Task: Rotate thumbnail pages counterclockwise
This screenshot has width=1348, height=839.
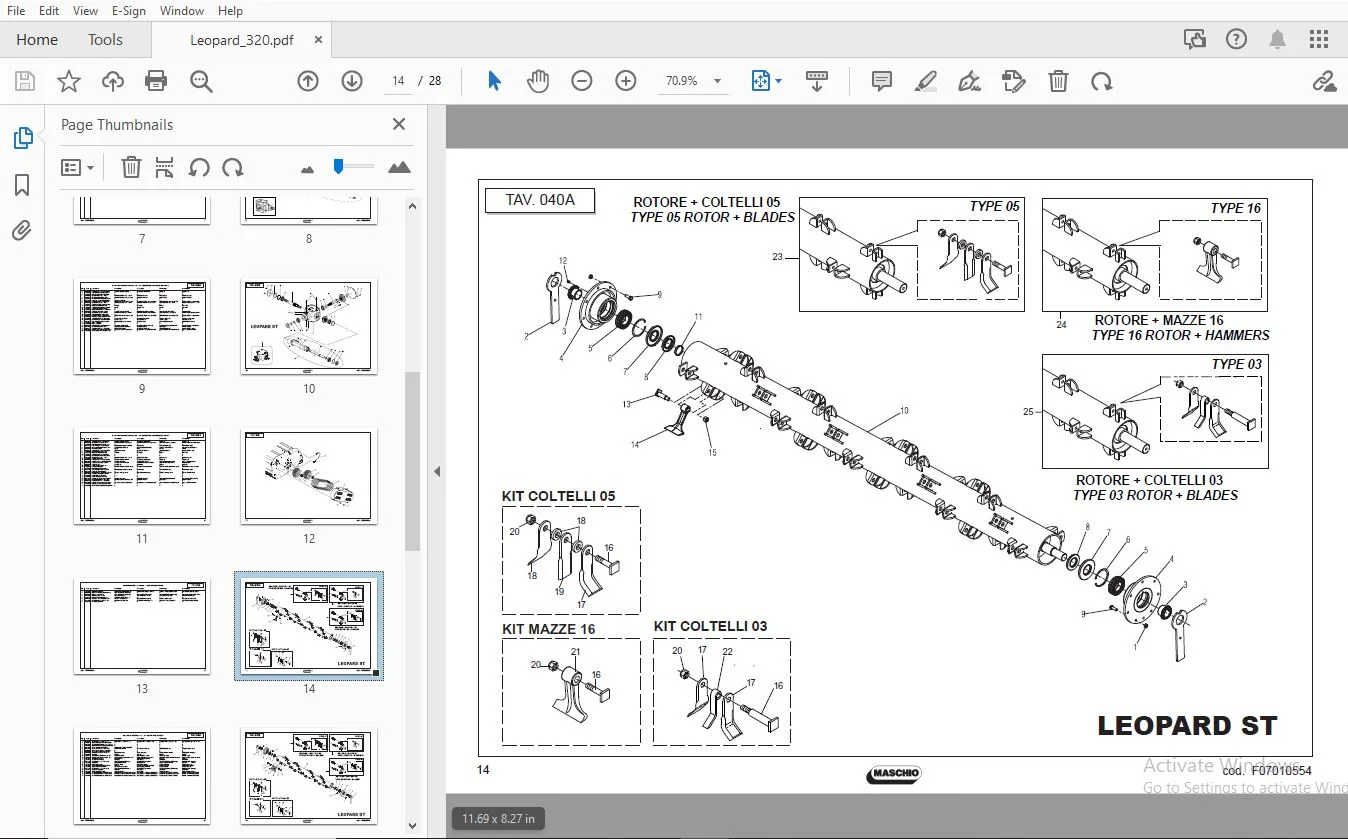Action: 199,167
